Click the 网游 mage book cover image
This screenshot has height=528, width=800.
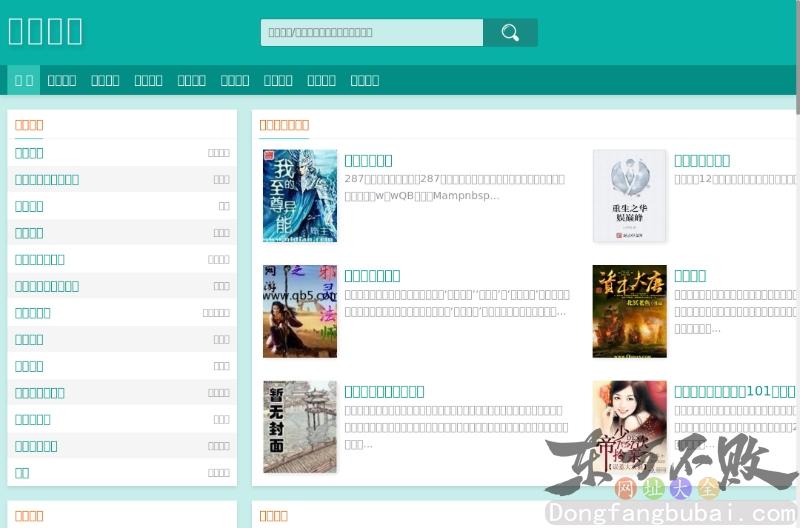(x=300, y=311)
